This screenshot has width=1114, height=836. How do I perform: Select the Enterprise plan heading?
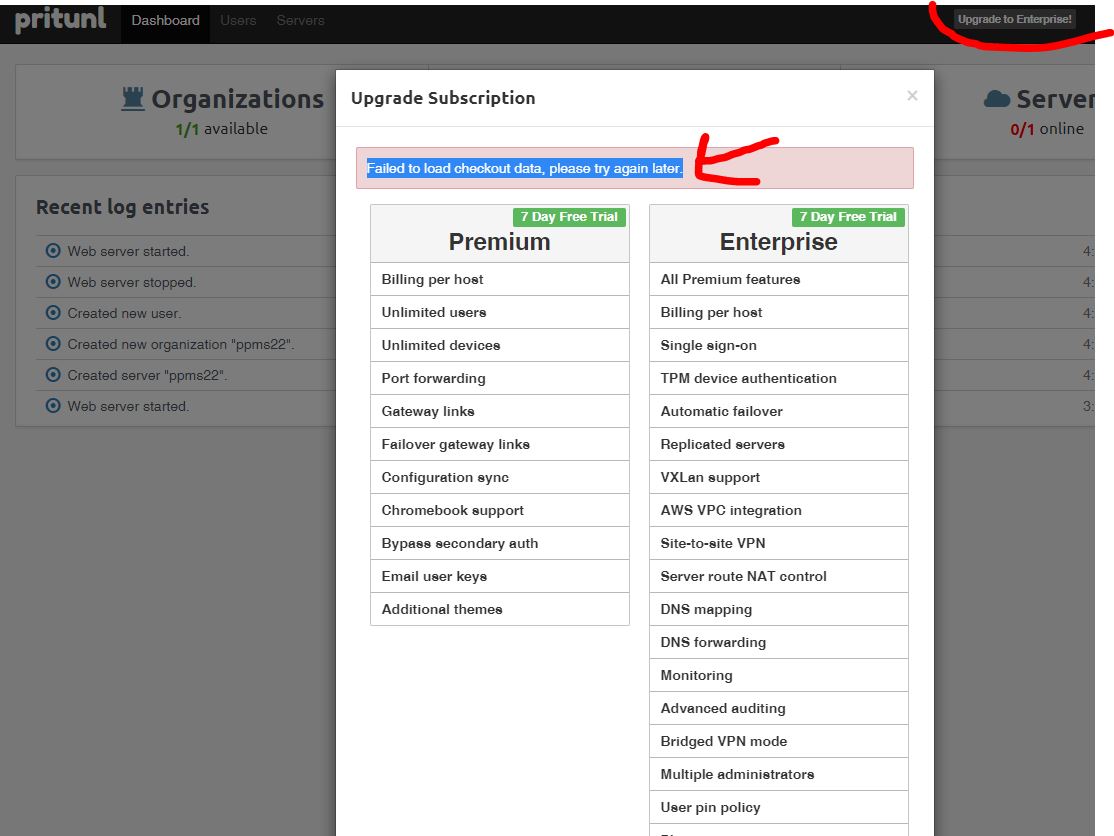(x=779, y=242)
